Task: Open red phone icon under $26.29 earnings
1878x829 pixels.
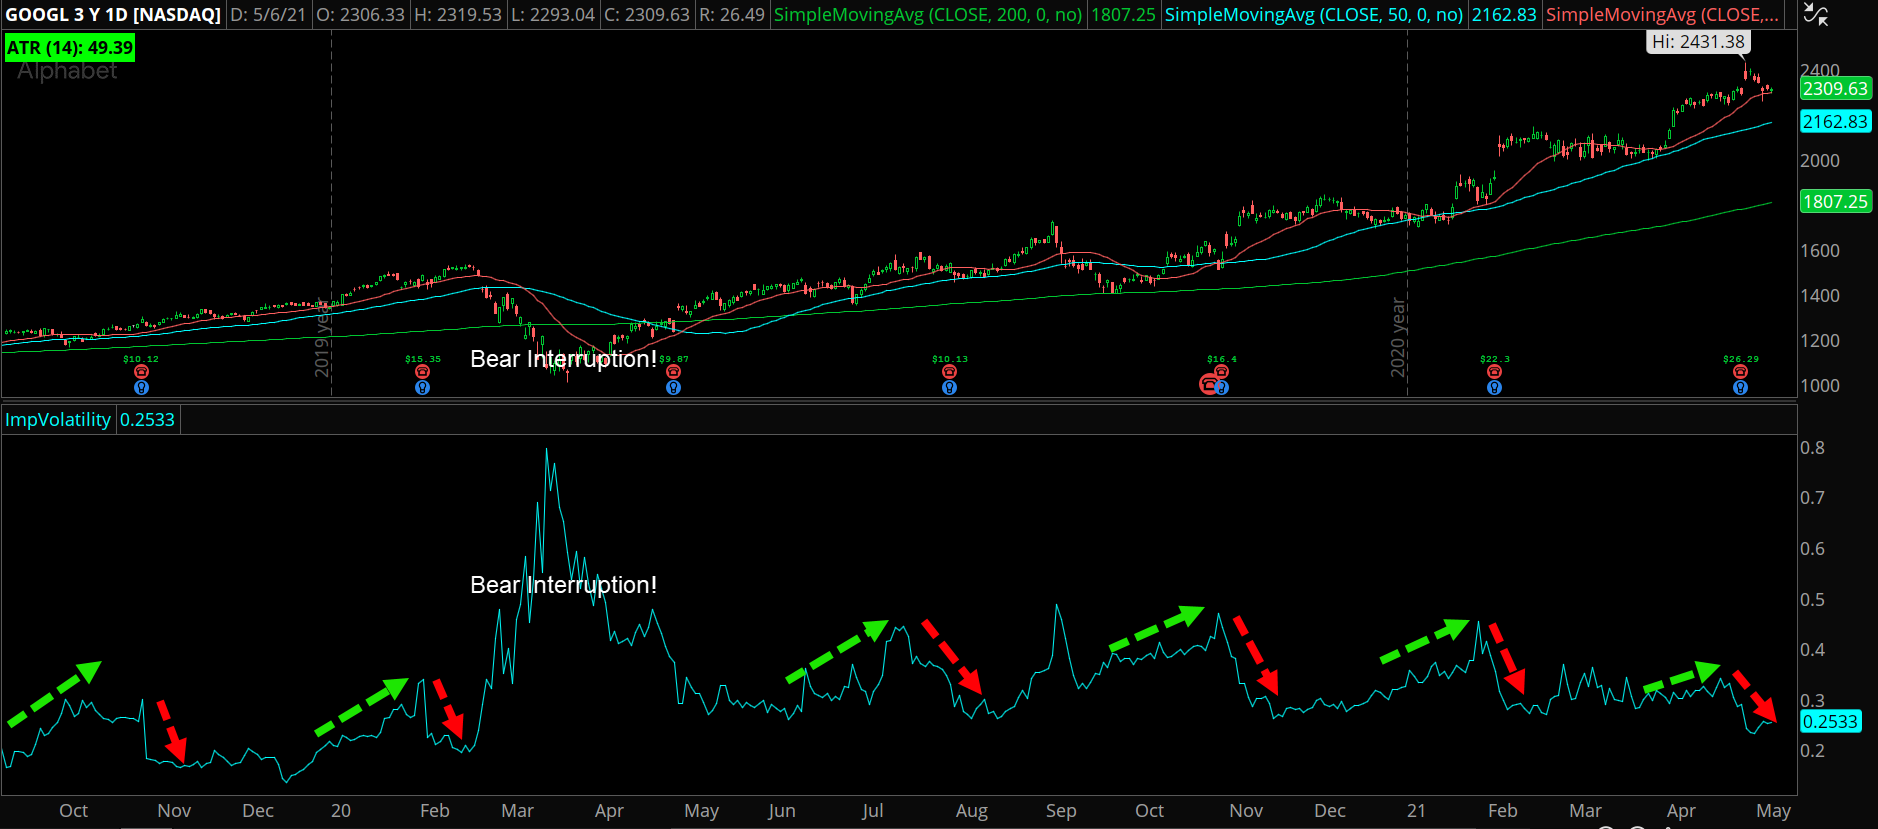Action: tap(1740, 372)
